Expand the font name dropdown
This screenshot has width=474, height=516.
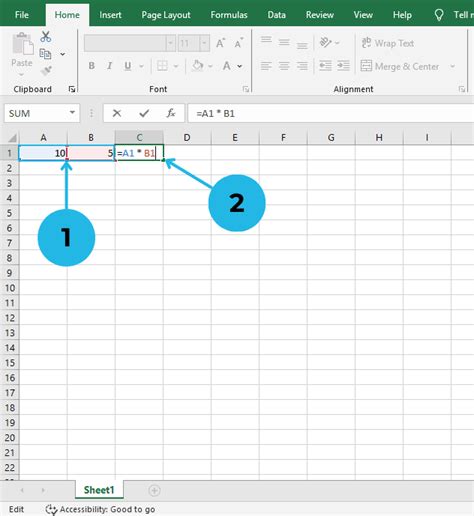click(171, 43)
